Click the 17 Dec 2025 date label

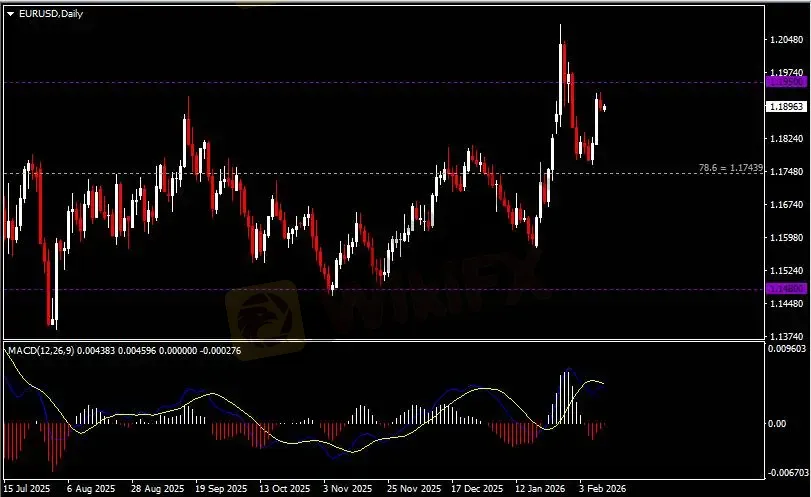pos(477,489)
